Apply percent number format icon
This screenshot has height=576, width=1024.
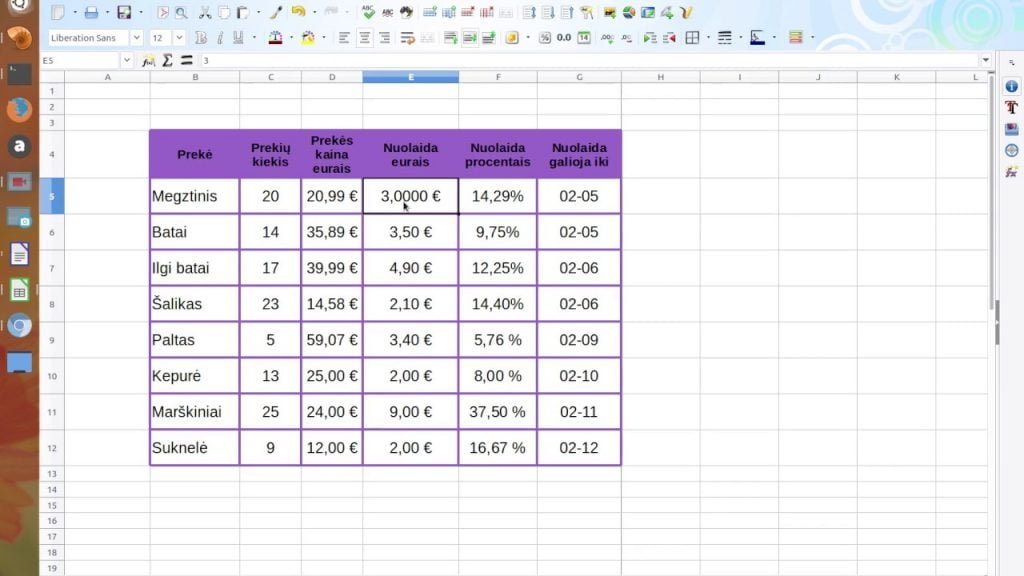pyautogui.click(x=545, y=38)
